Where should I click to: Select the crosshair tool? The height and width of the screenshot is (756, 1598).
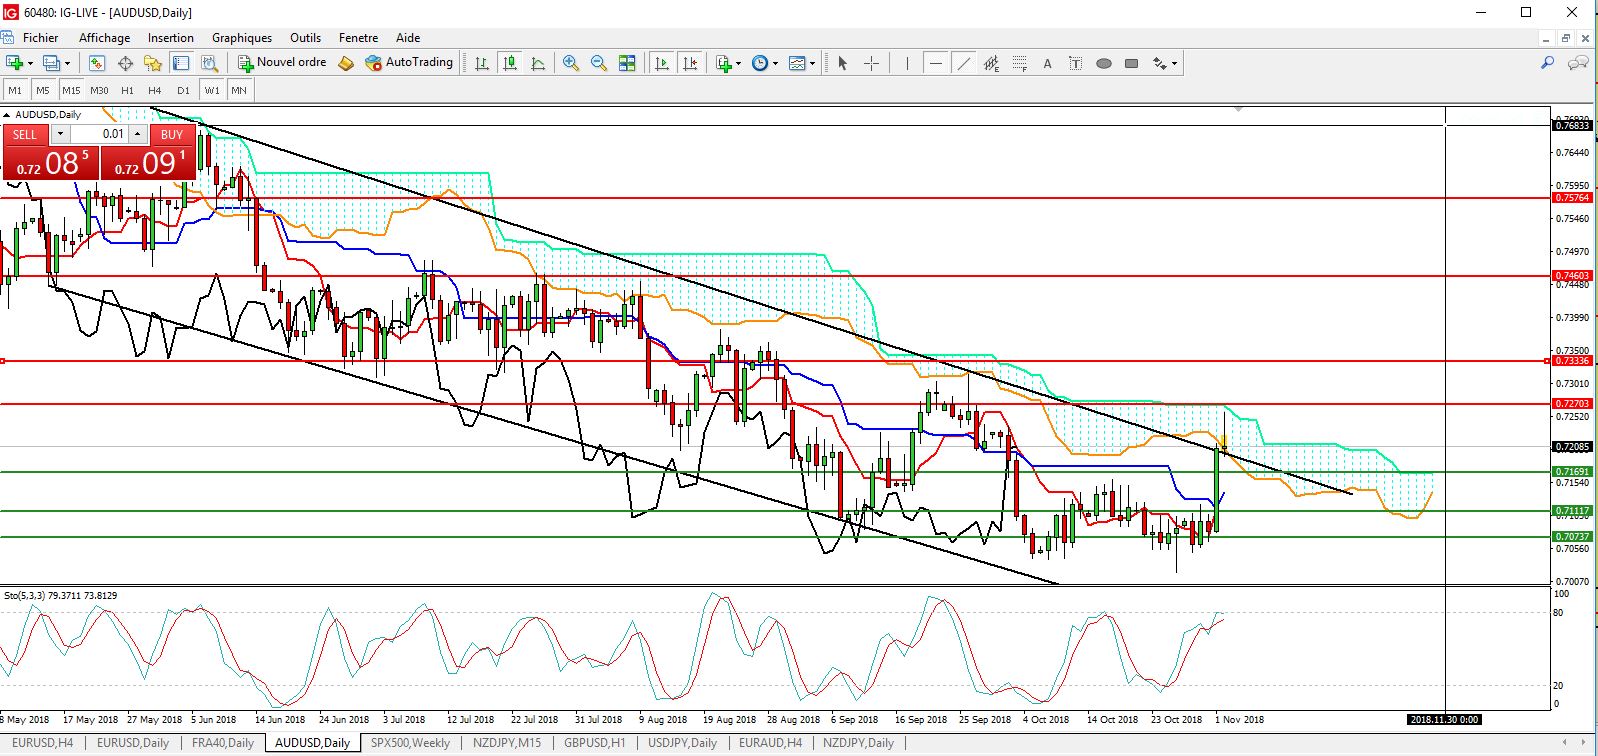(x=871, y=63)
